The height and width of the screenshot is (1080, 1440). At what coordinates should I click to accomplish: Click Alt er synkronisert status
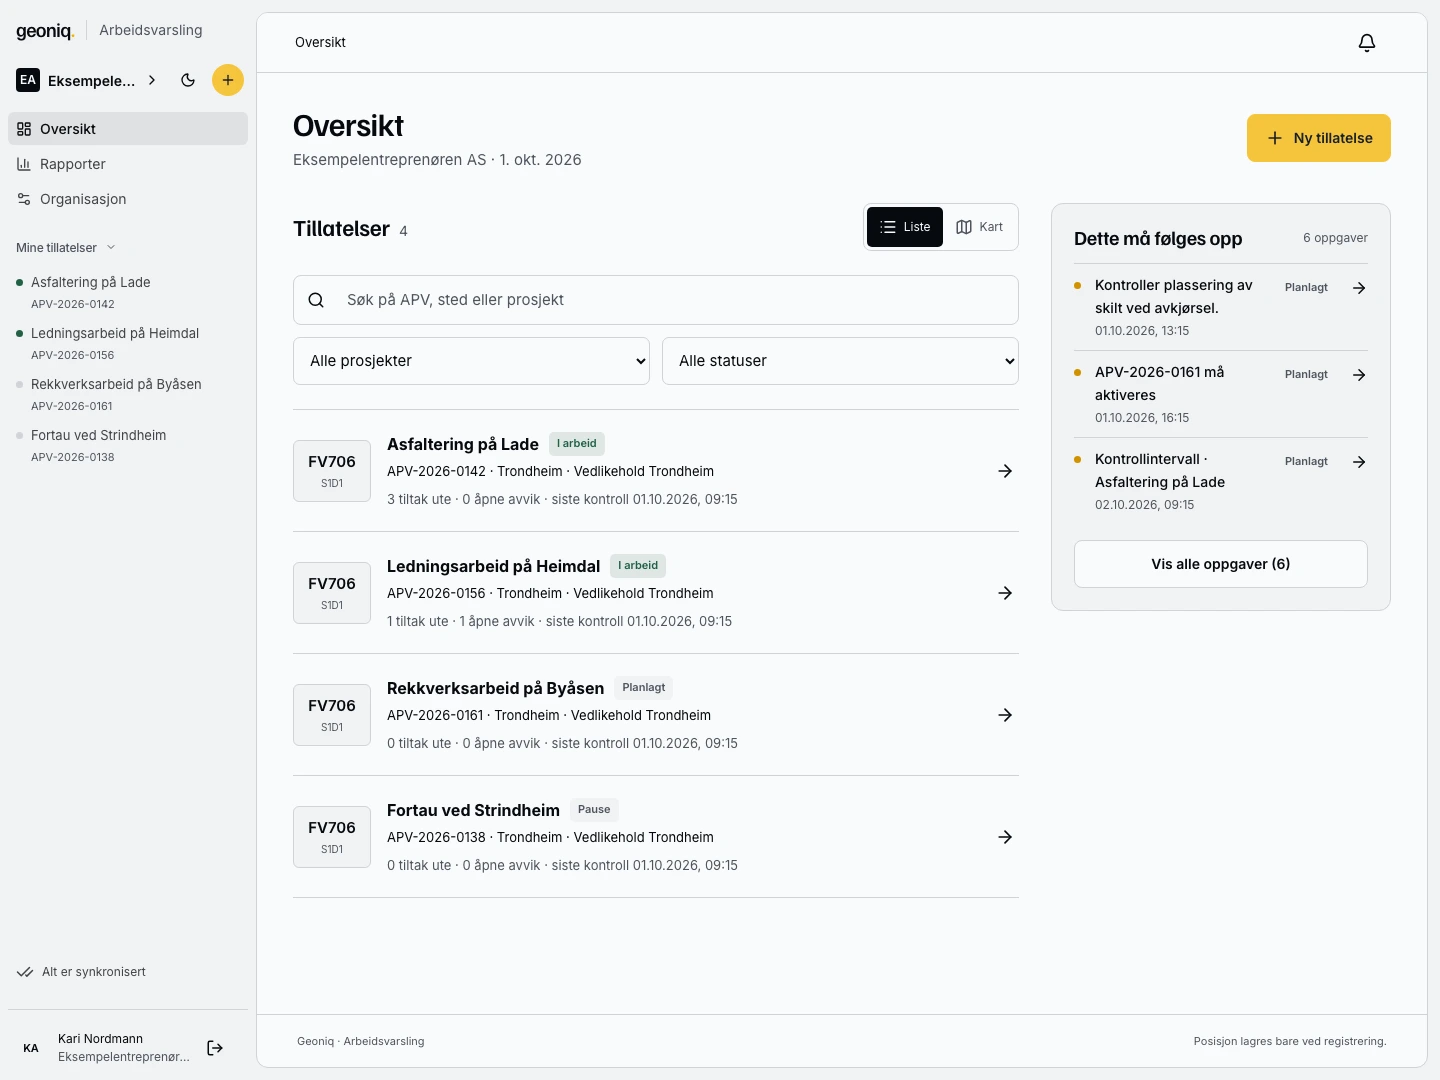click(81, 972)
